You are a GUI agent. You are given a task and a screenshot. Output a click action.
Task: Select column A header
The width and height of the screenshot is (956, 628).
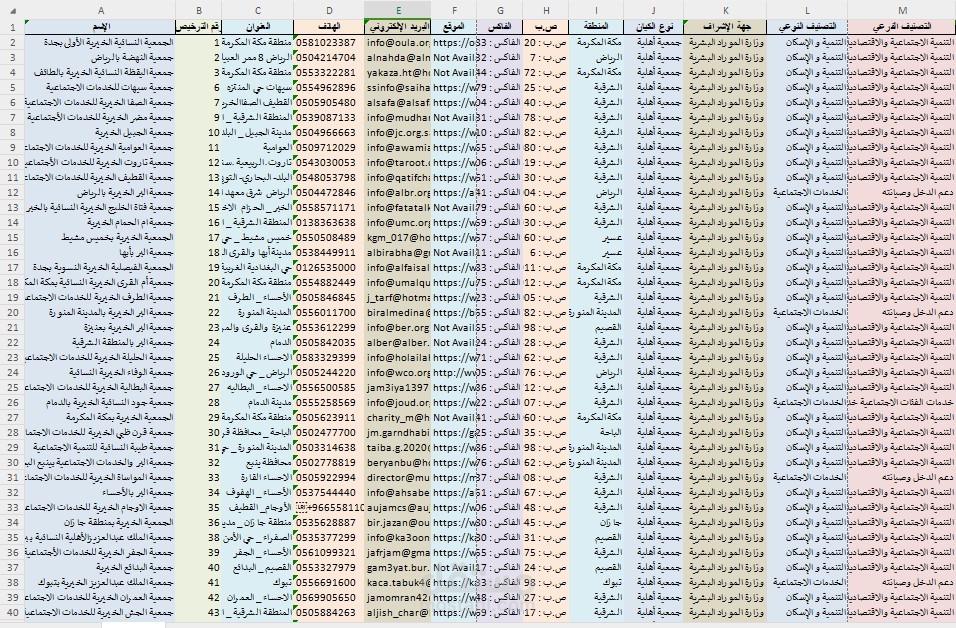coord(100,10)
